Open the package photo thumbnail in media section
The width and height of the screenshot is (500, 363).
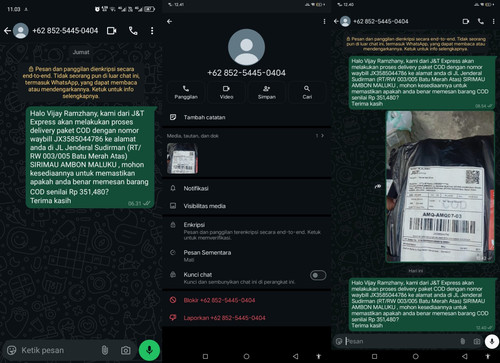coord(182,159)
